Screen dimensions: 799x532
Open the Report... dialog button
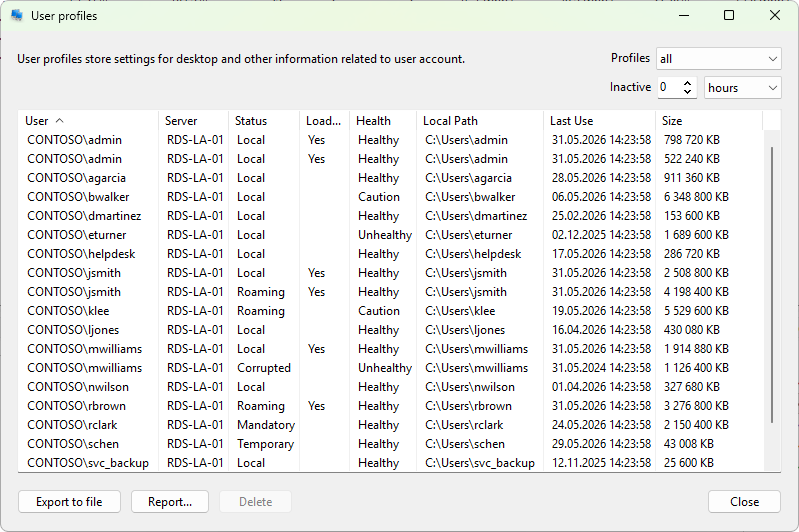pos(170,502)
